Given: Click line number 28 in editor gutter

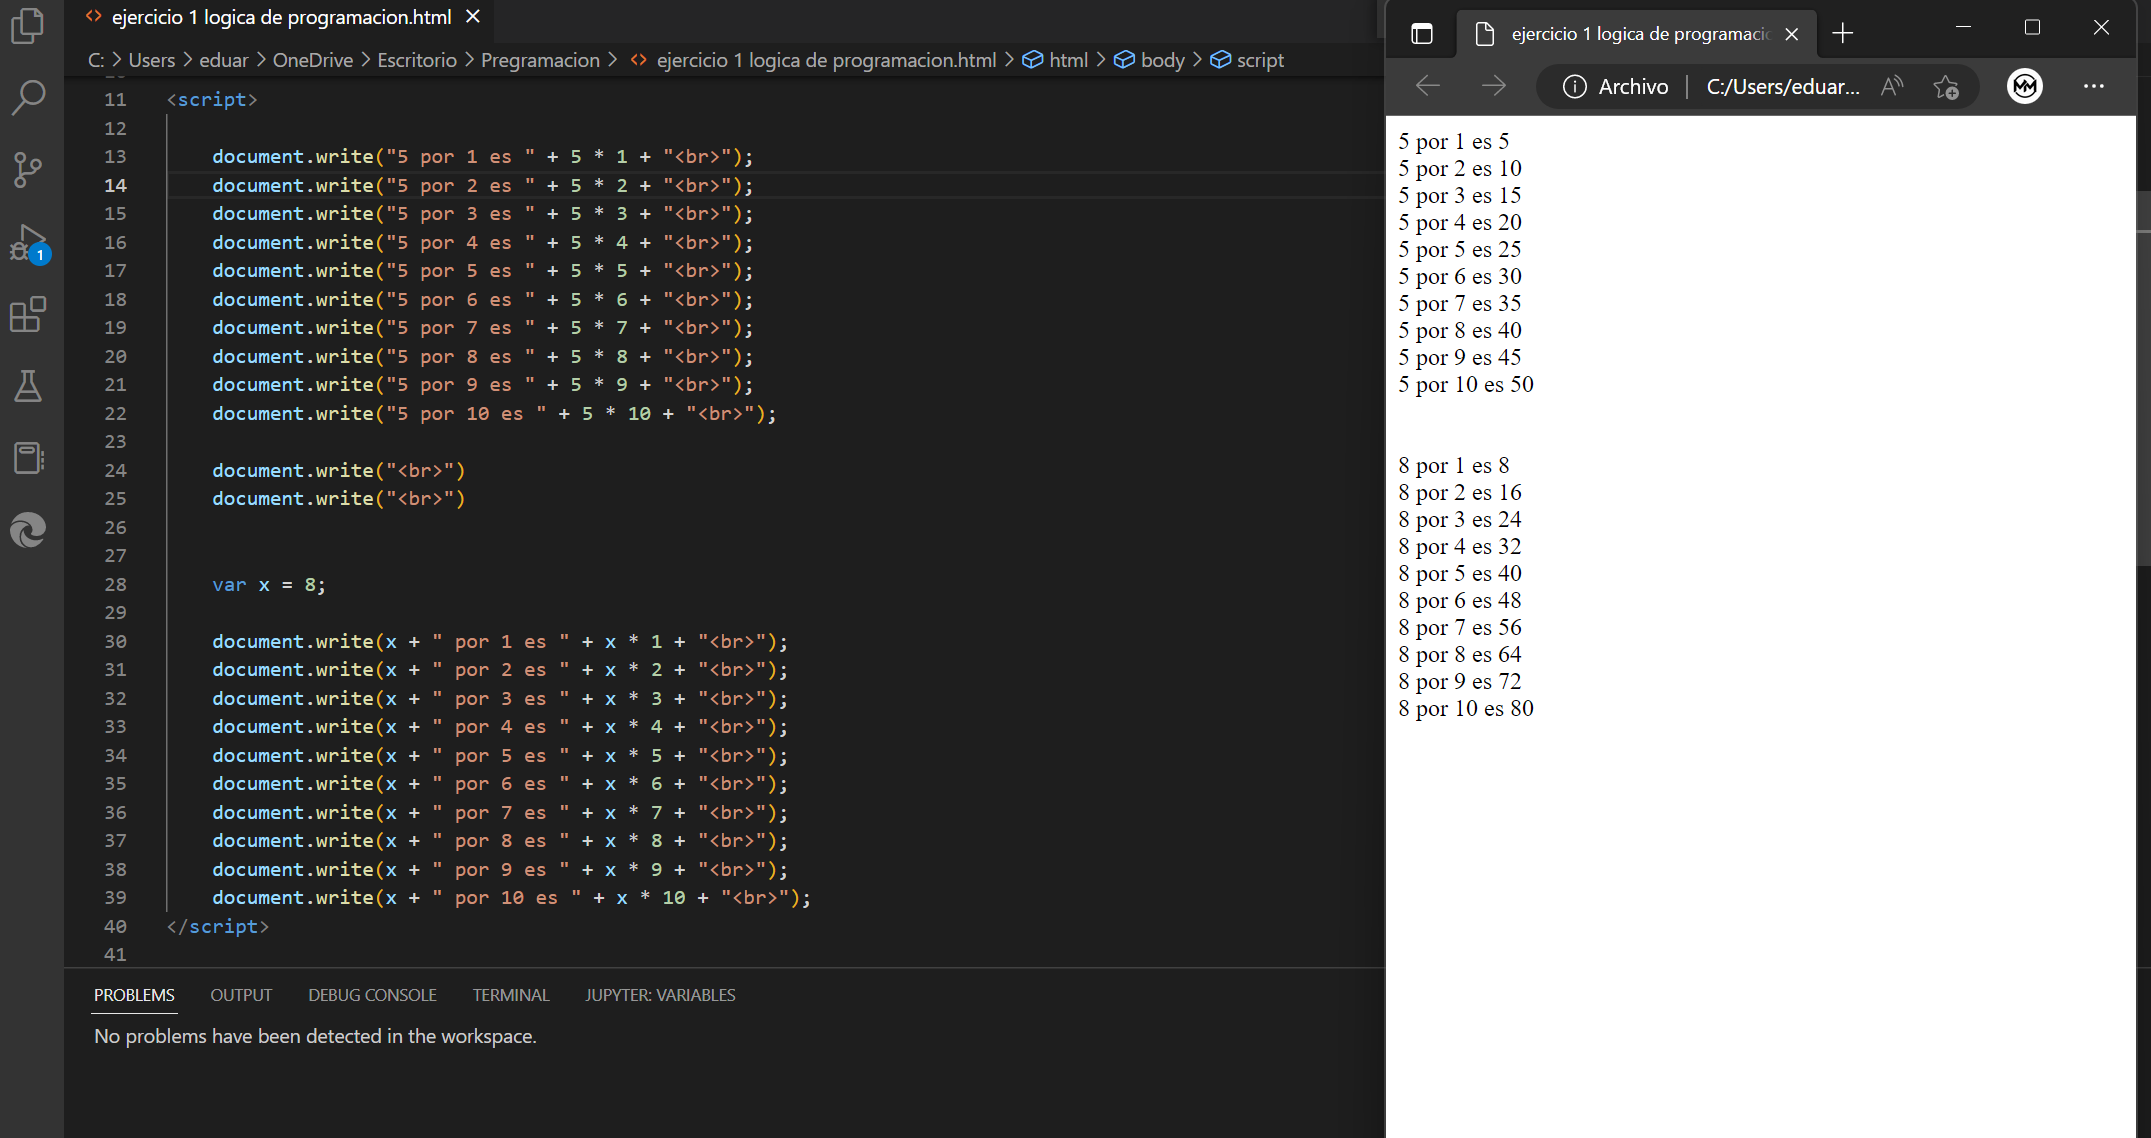Looking at the screenshot, I should 116,584.
